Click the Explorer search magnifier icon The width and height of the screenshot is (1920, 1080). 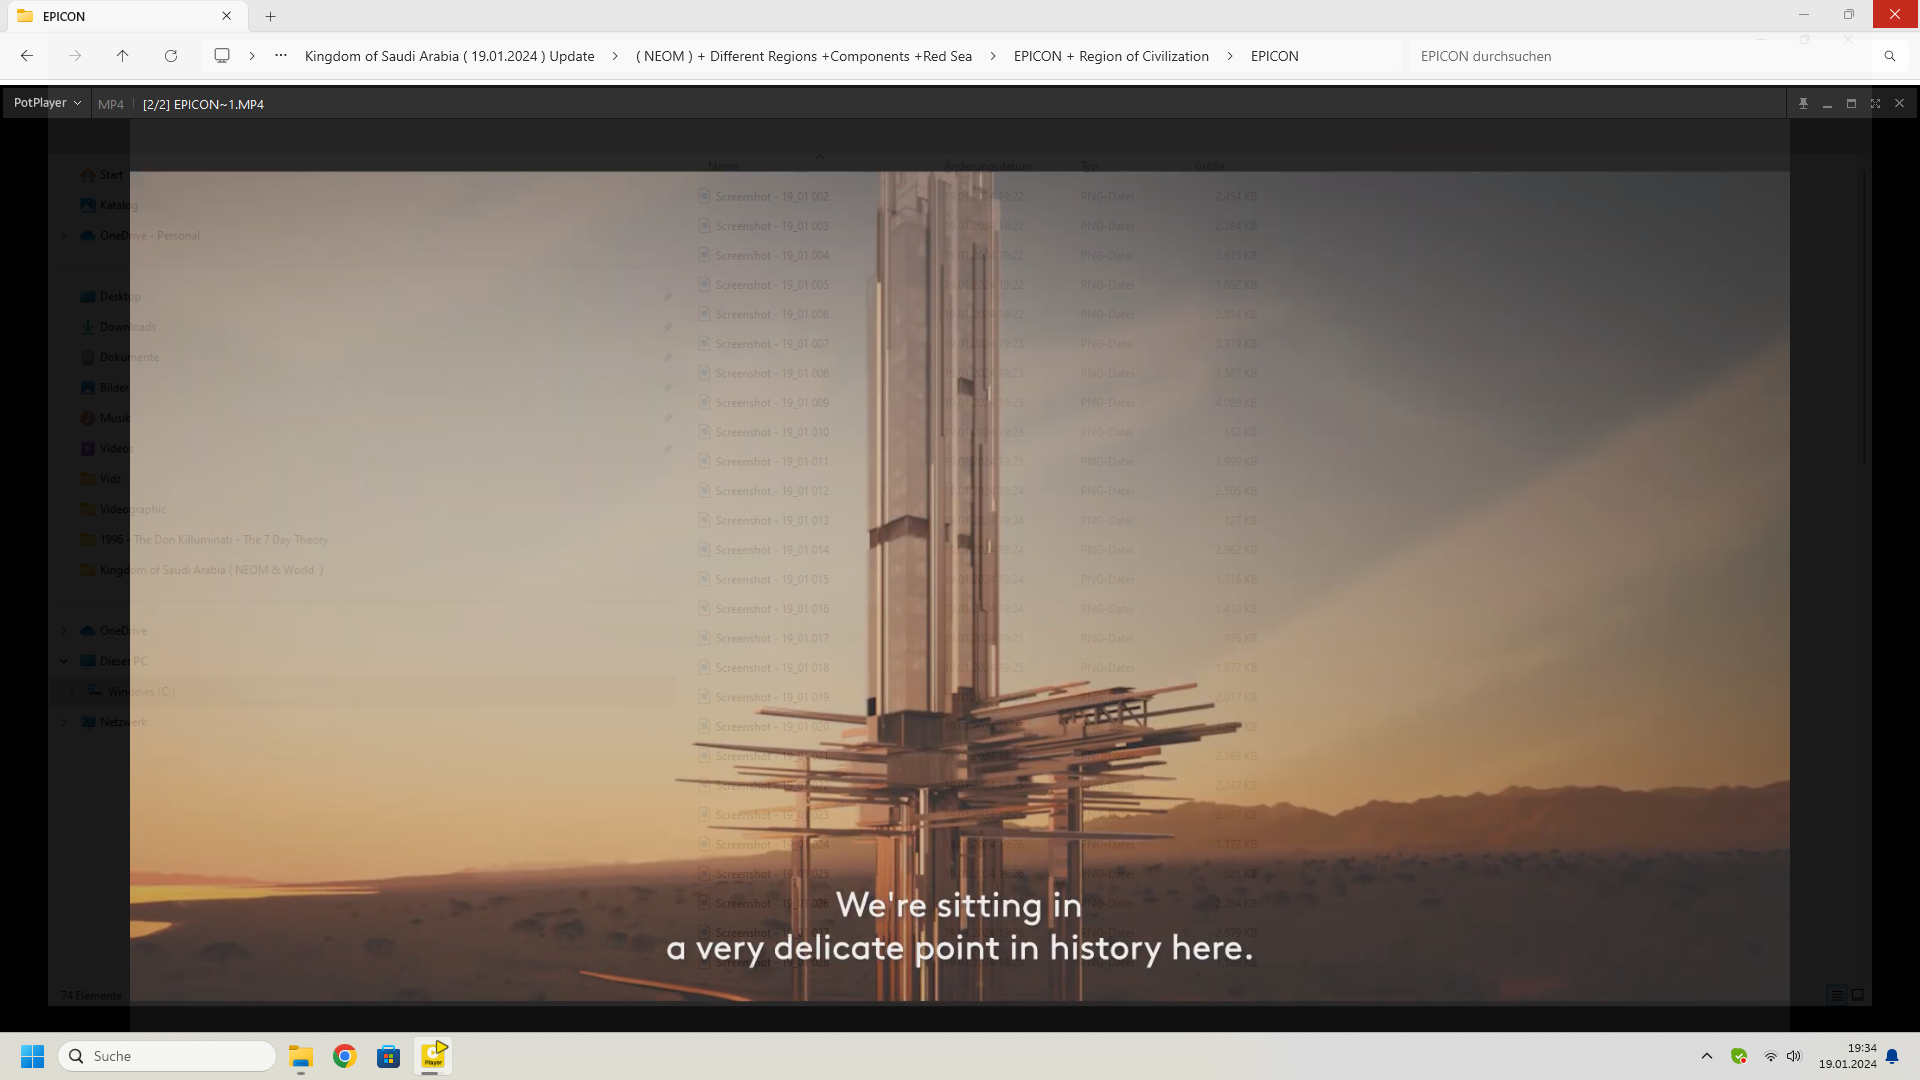[1890, 56]
